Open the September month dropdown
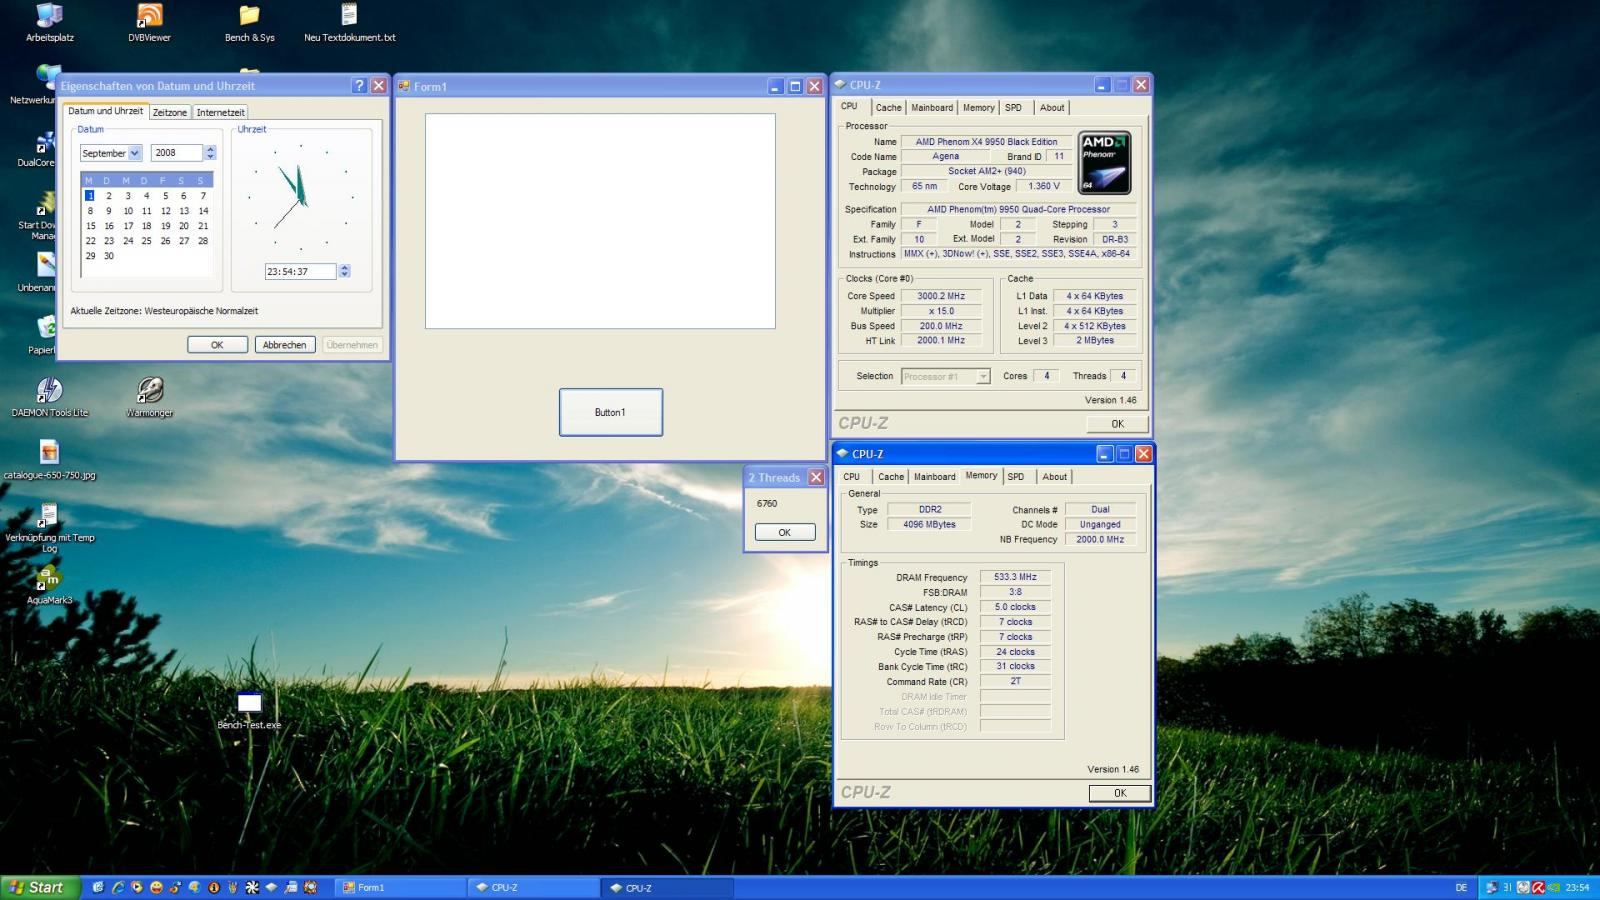This screenshot has width=1600, height=900. [x=134, y=153]
